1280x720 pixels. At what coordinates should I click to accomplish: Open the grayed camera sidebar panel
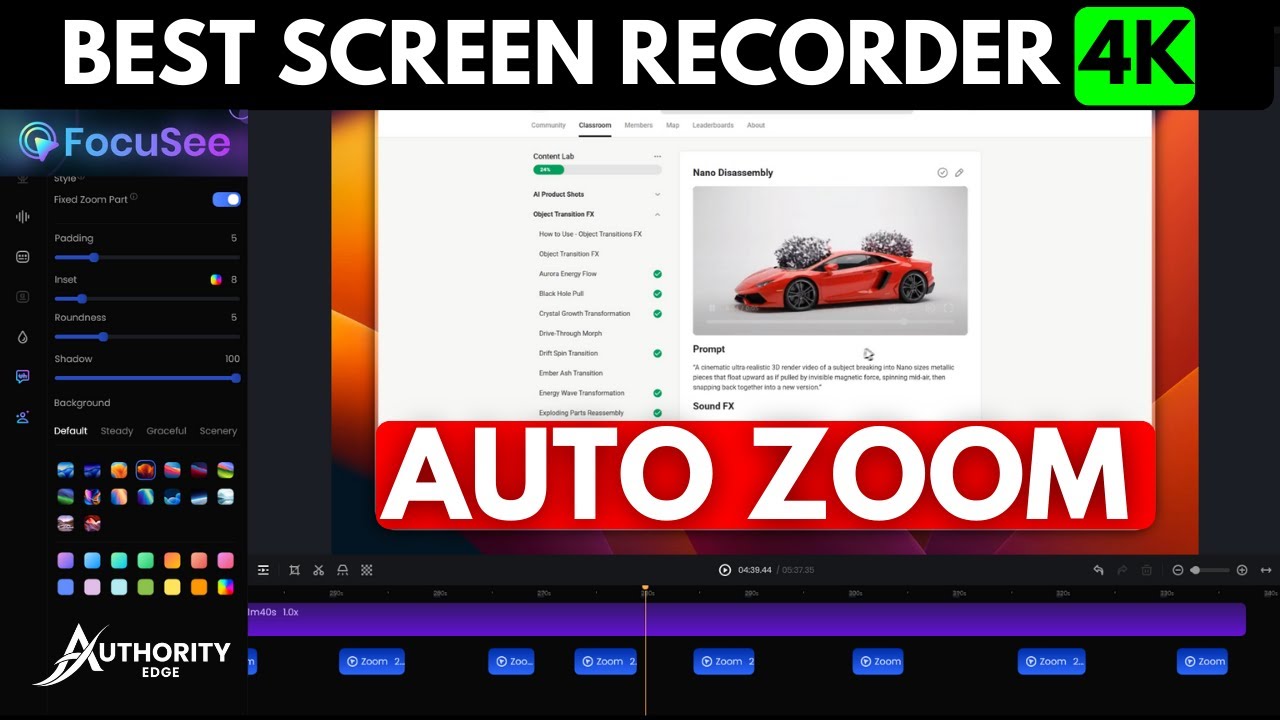[22, 297]
